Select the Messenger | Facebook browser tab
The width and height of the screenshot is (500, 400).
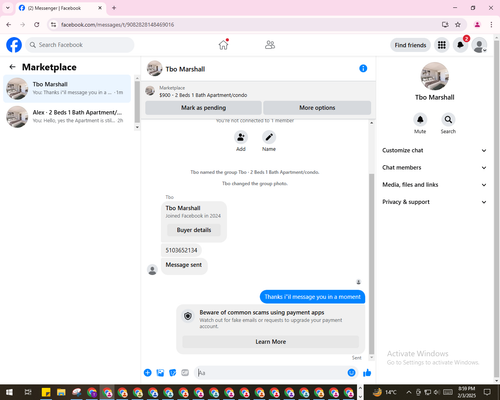tap(61, 8)
